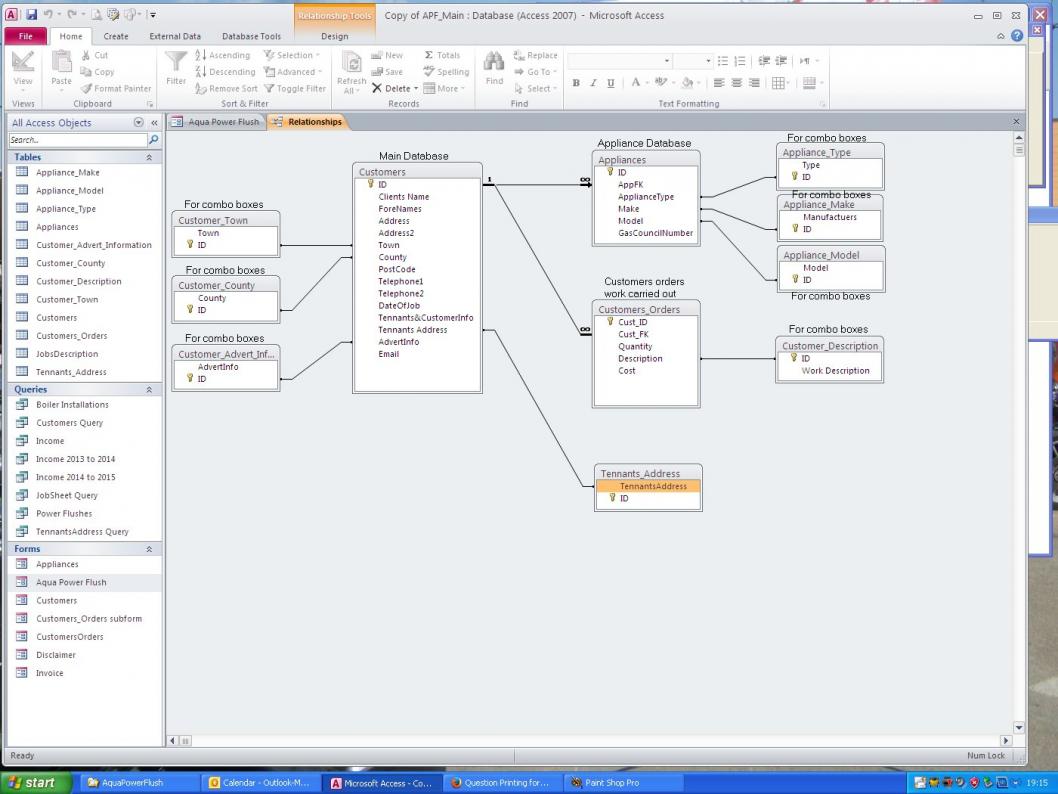Click the increase indent icon

click(x=781, y=61)
